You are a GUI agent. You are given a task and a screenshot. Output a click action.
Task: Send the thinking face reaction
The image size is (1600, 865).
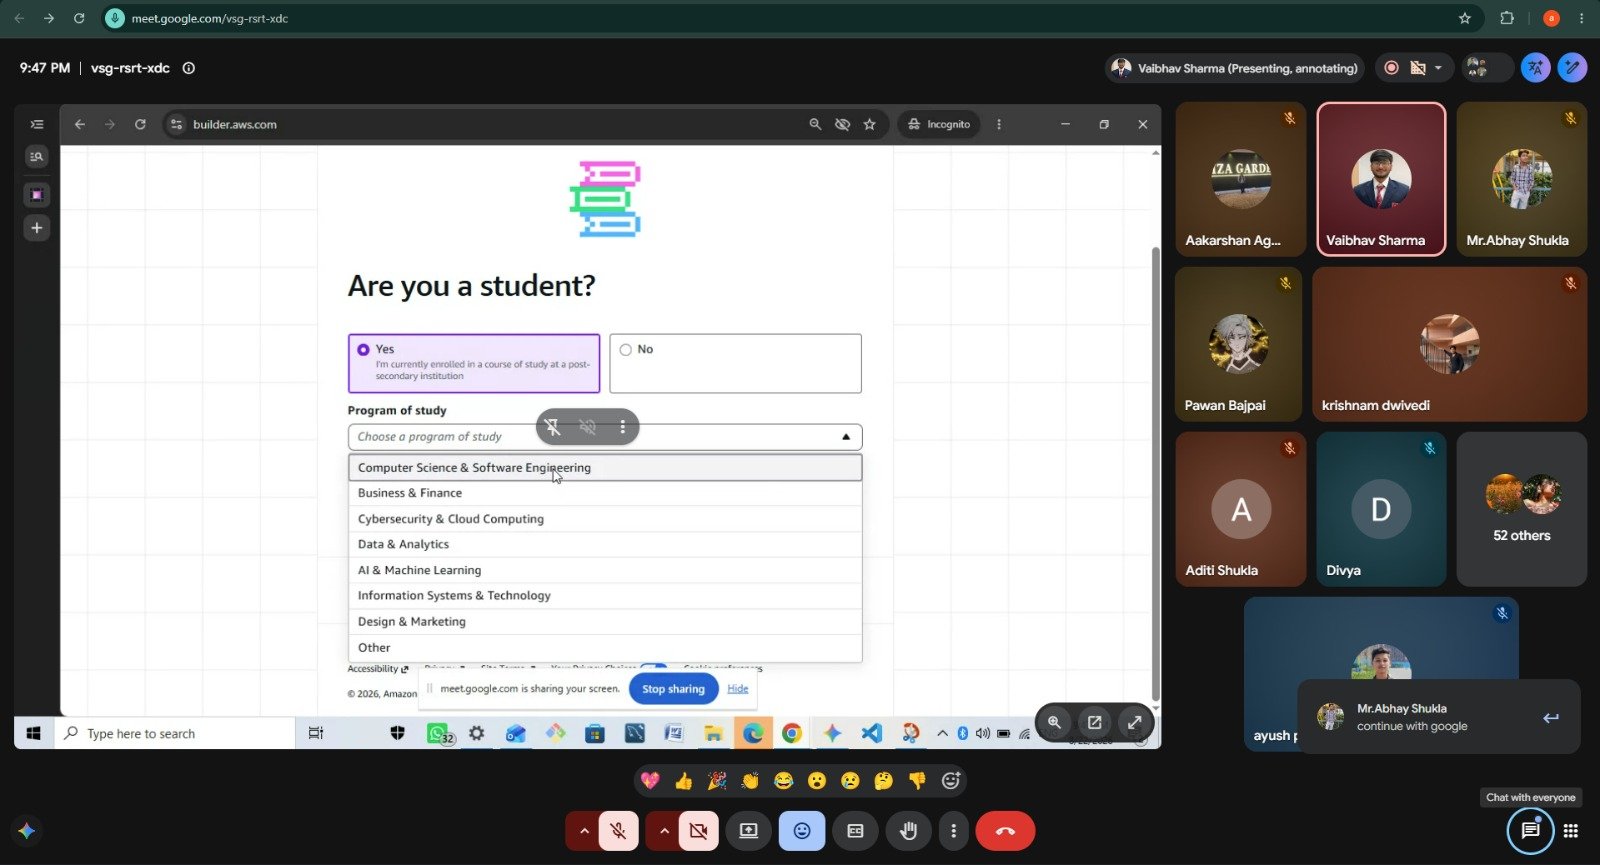883,781
